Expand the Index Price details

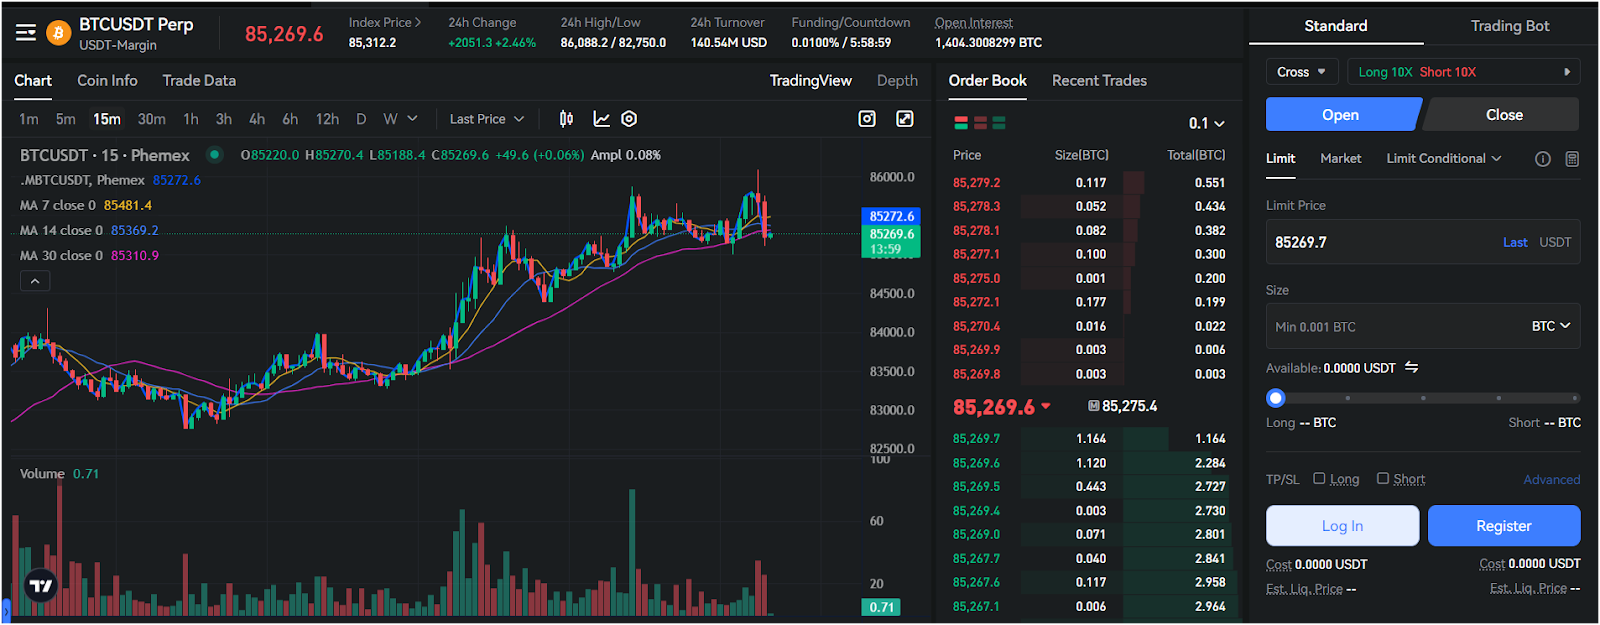385,22
